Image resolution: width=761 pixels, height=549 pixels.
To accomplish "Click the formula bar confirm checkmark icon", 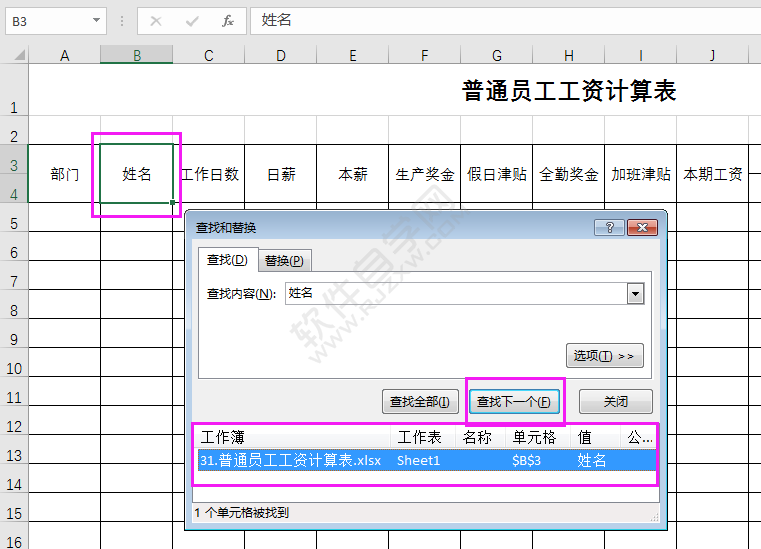I will pyautogui.click(x=192, y=21).
